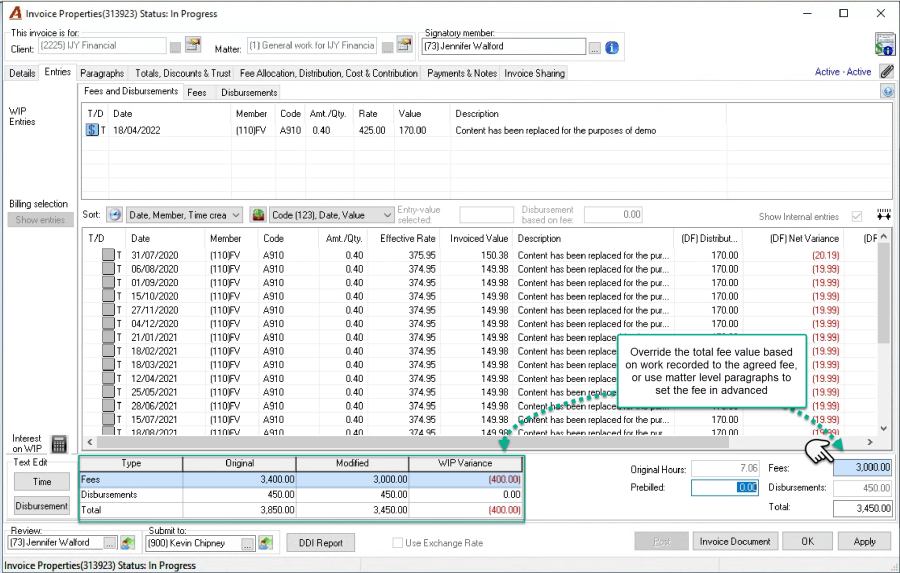Tick the checkbox for the 21/01/2021 entry
This screenshot has height=573, width=900.
[x=108, y=337]
